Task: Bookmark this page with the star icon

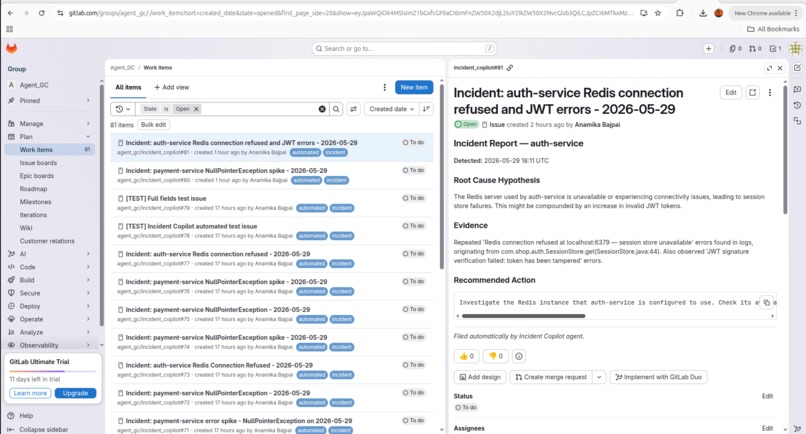Action: 658,13
